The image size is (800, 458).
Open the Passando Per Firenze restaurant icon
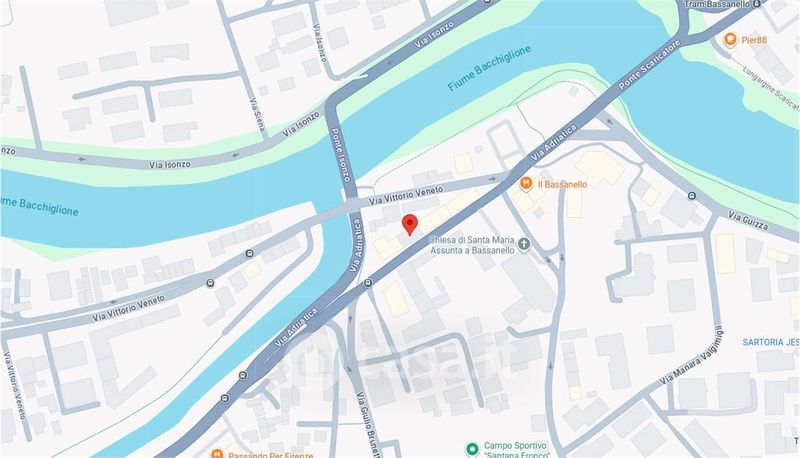(217, 453)
